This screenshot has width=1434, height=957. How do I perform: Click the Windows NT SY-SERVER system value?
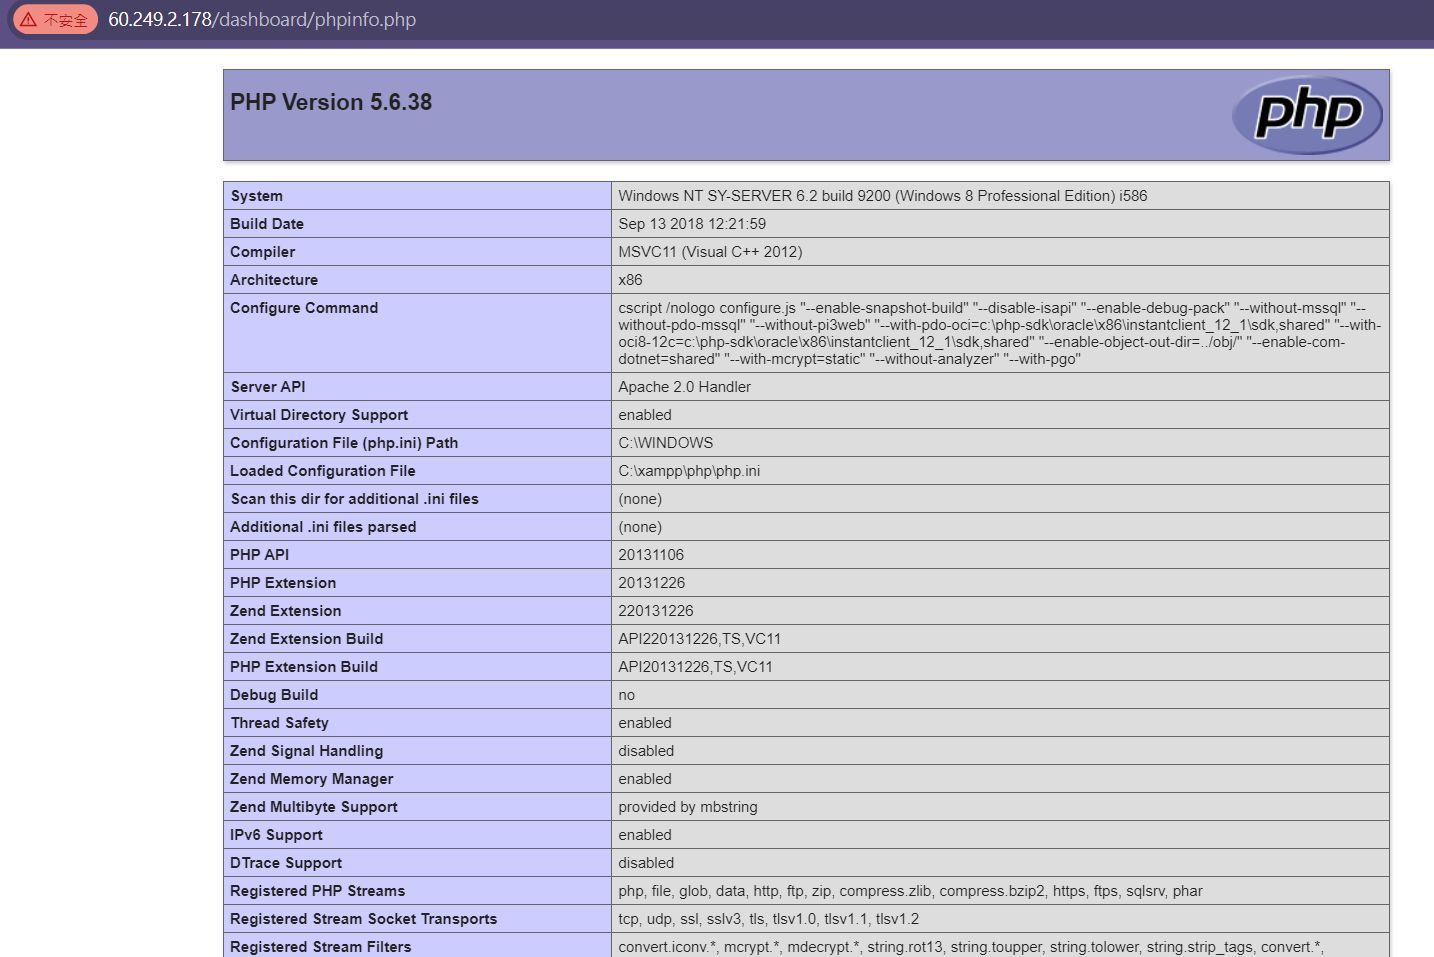pos(883,196)
